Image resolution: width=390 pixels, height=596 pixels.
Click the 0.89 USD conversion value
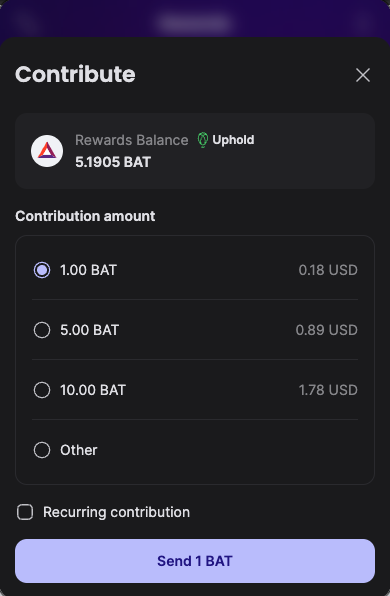[x=327, y=330]
